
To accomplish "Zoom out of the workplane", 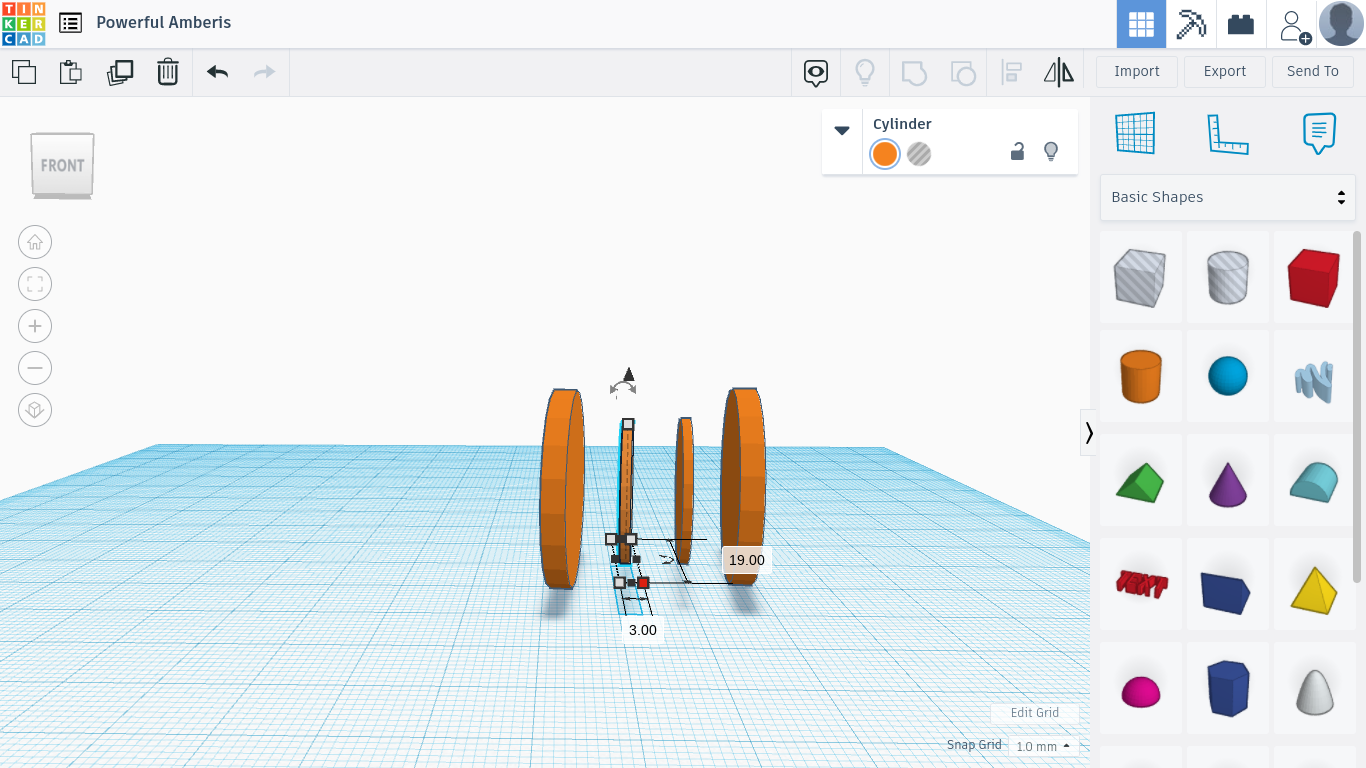I will (35, 368).
